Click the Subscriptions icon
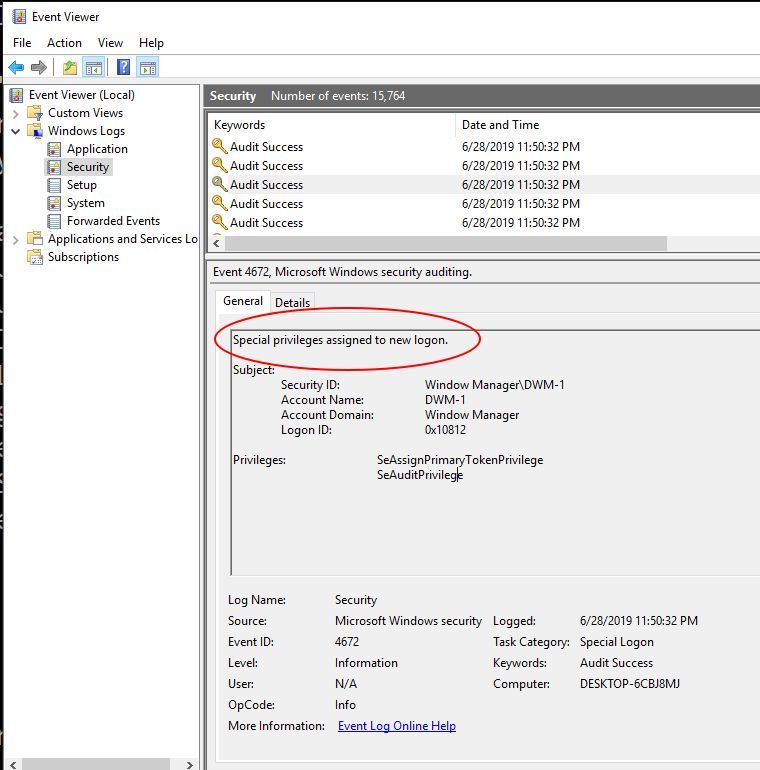This screenshot has width=760, height=770. coord(35,257)
